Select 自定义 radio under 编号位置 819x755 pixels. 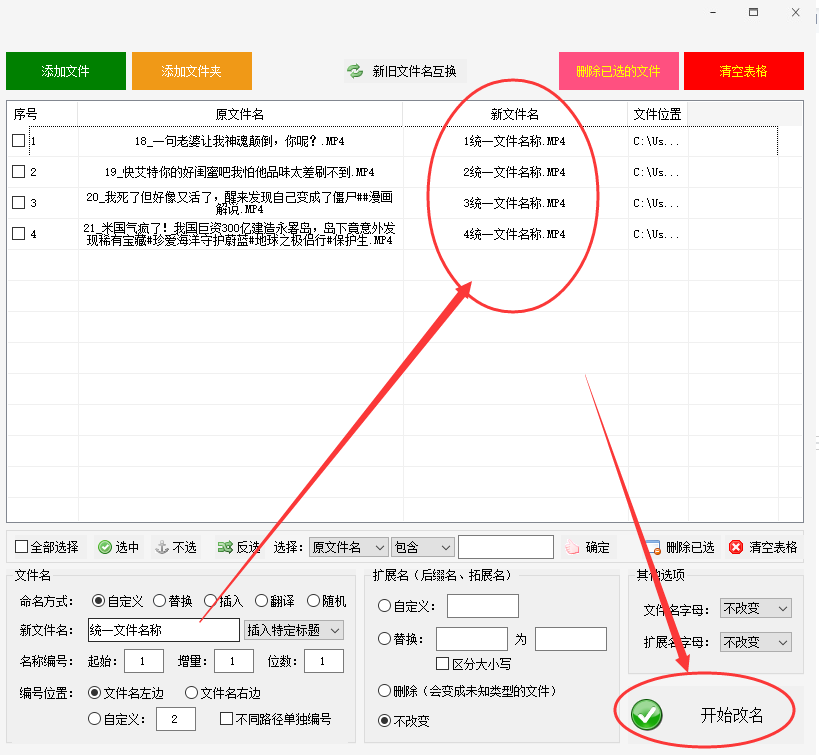(95, 718)
